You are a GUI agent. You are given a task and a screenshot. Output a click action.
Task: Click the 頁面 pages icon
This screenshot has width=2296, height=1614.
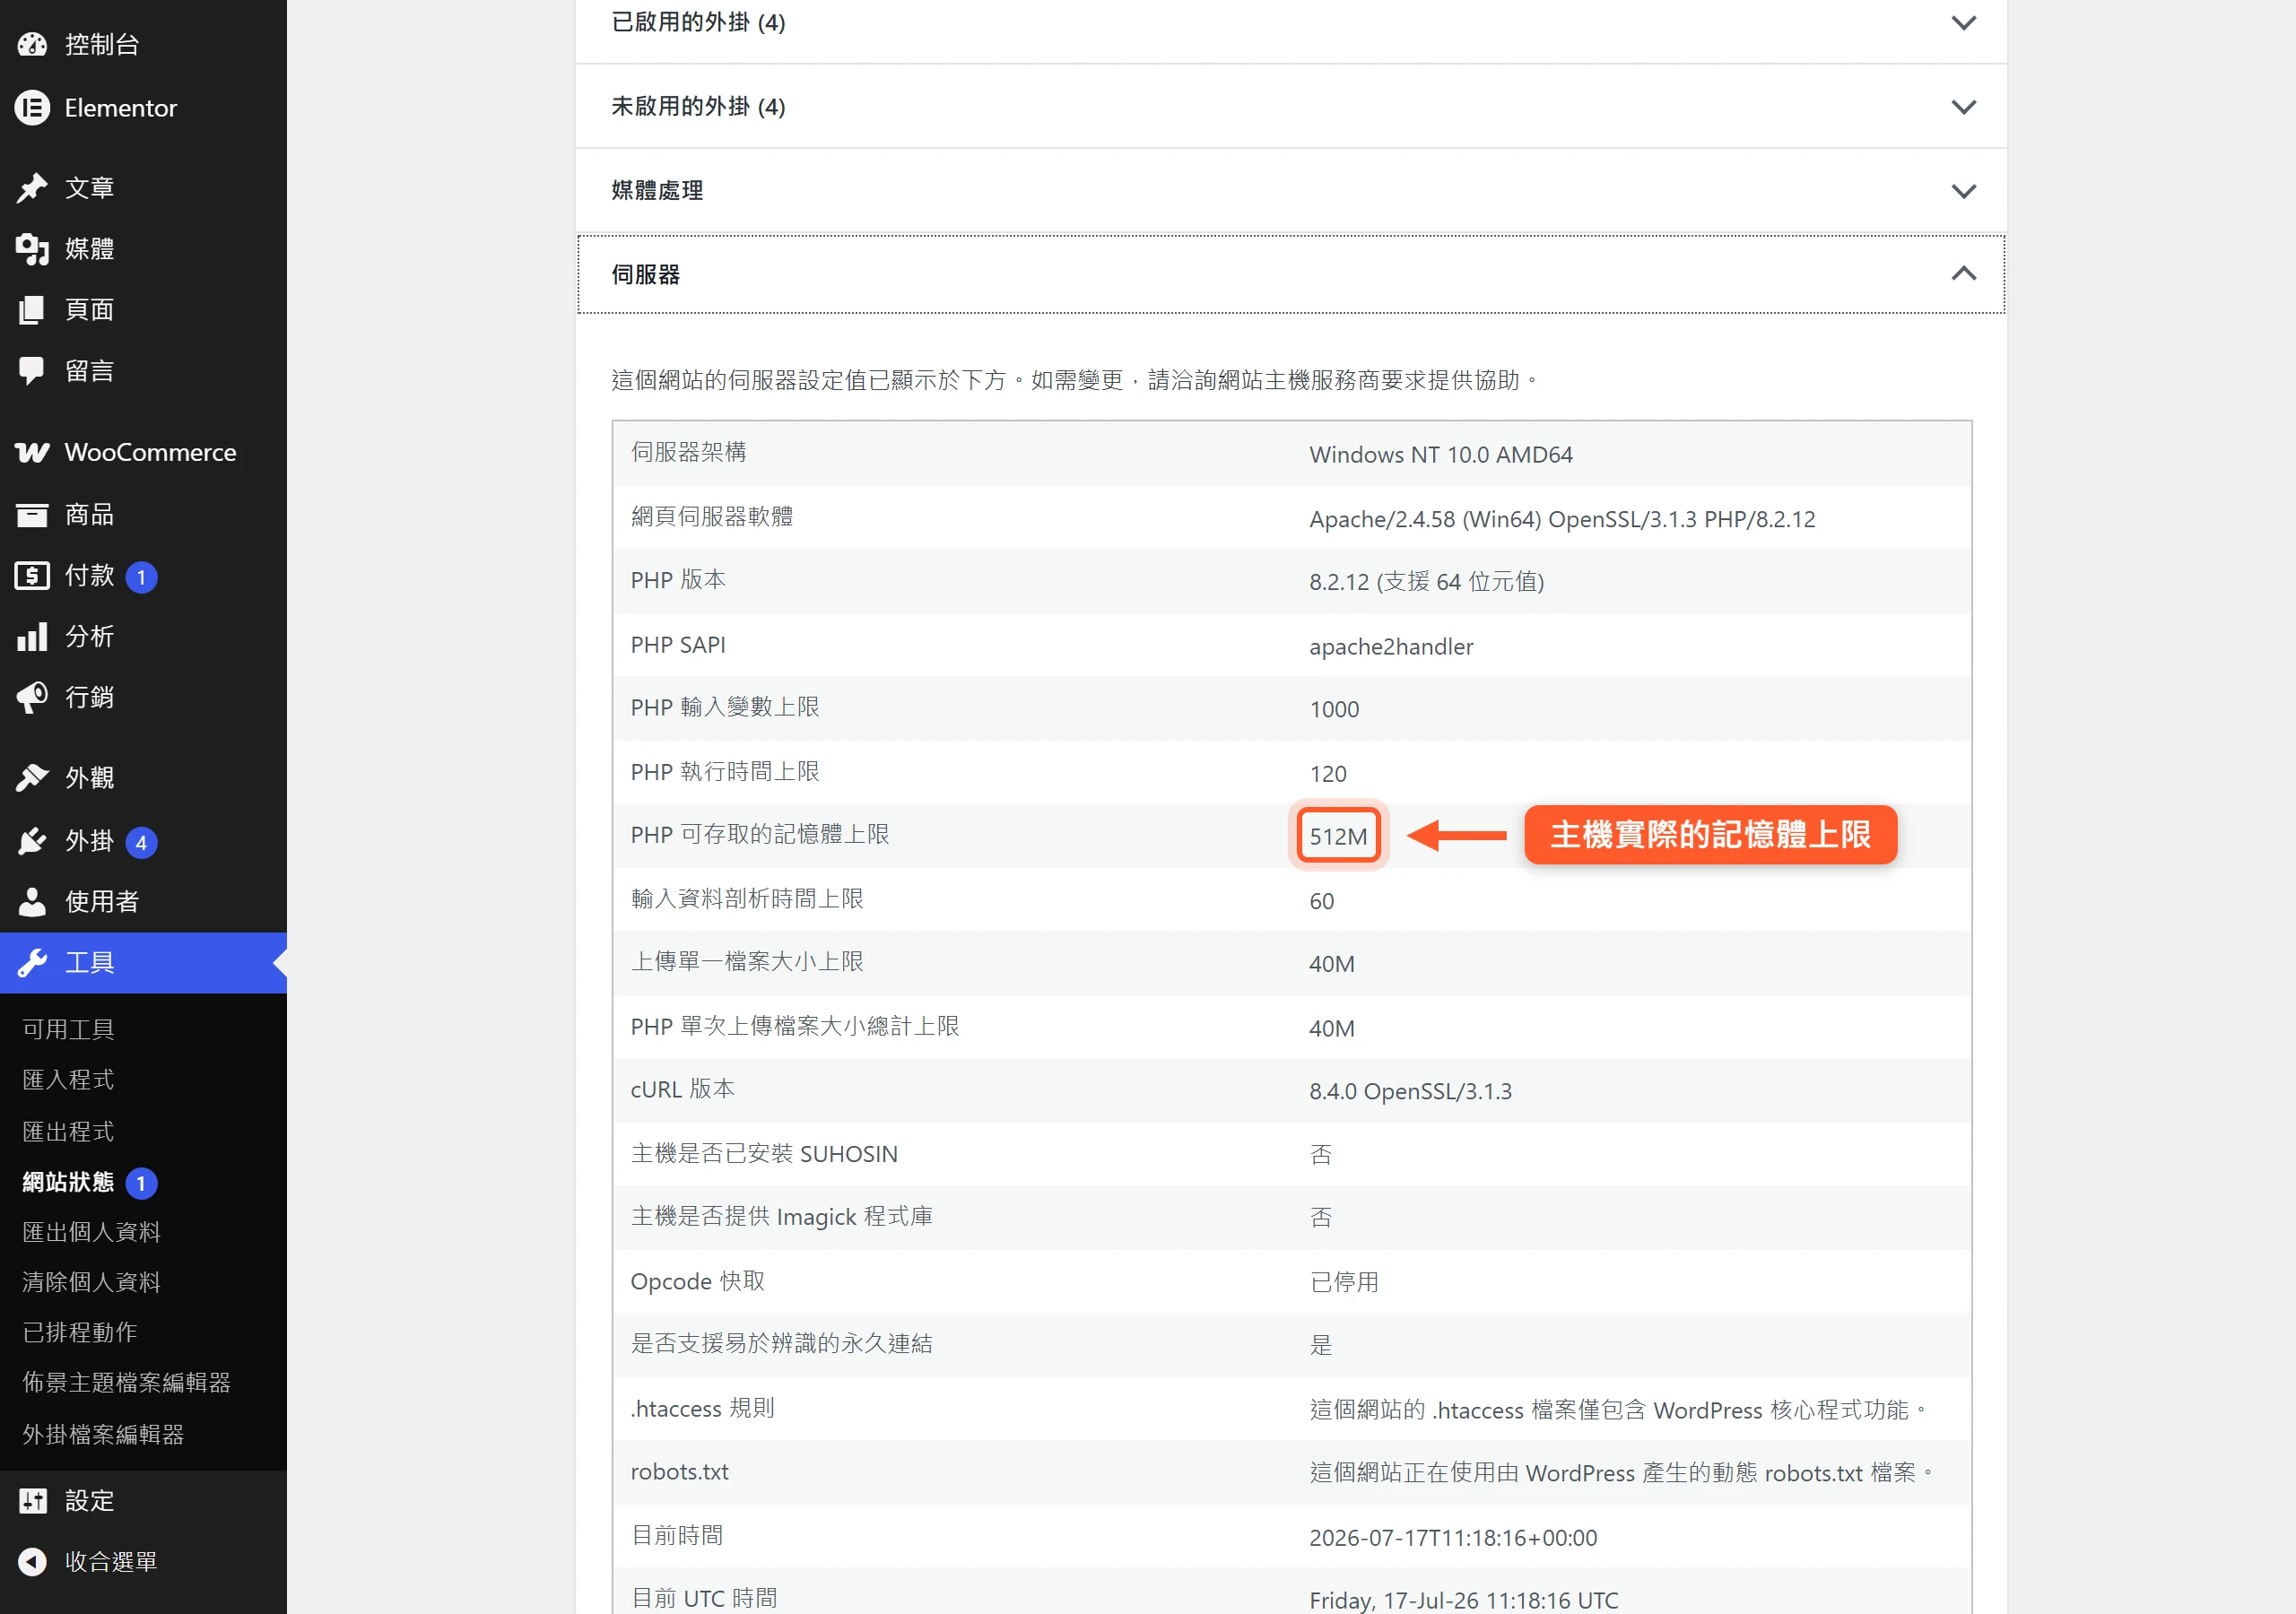tap(32, 310)
